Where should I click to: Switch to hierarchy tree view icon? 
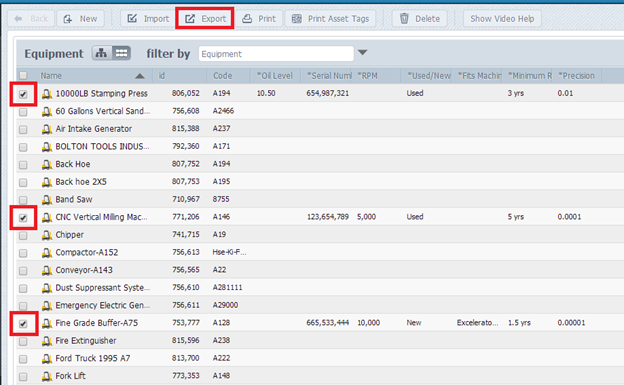[x=101, y=53]
